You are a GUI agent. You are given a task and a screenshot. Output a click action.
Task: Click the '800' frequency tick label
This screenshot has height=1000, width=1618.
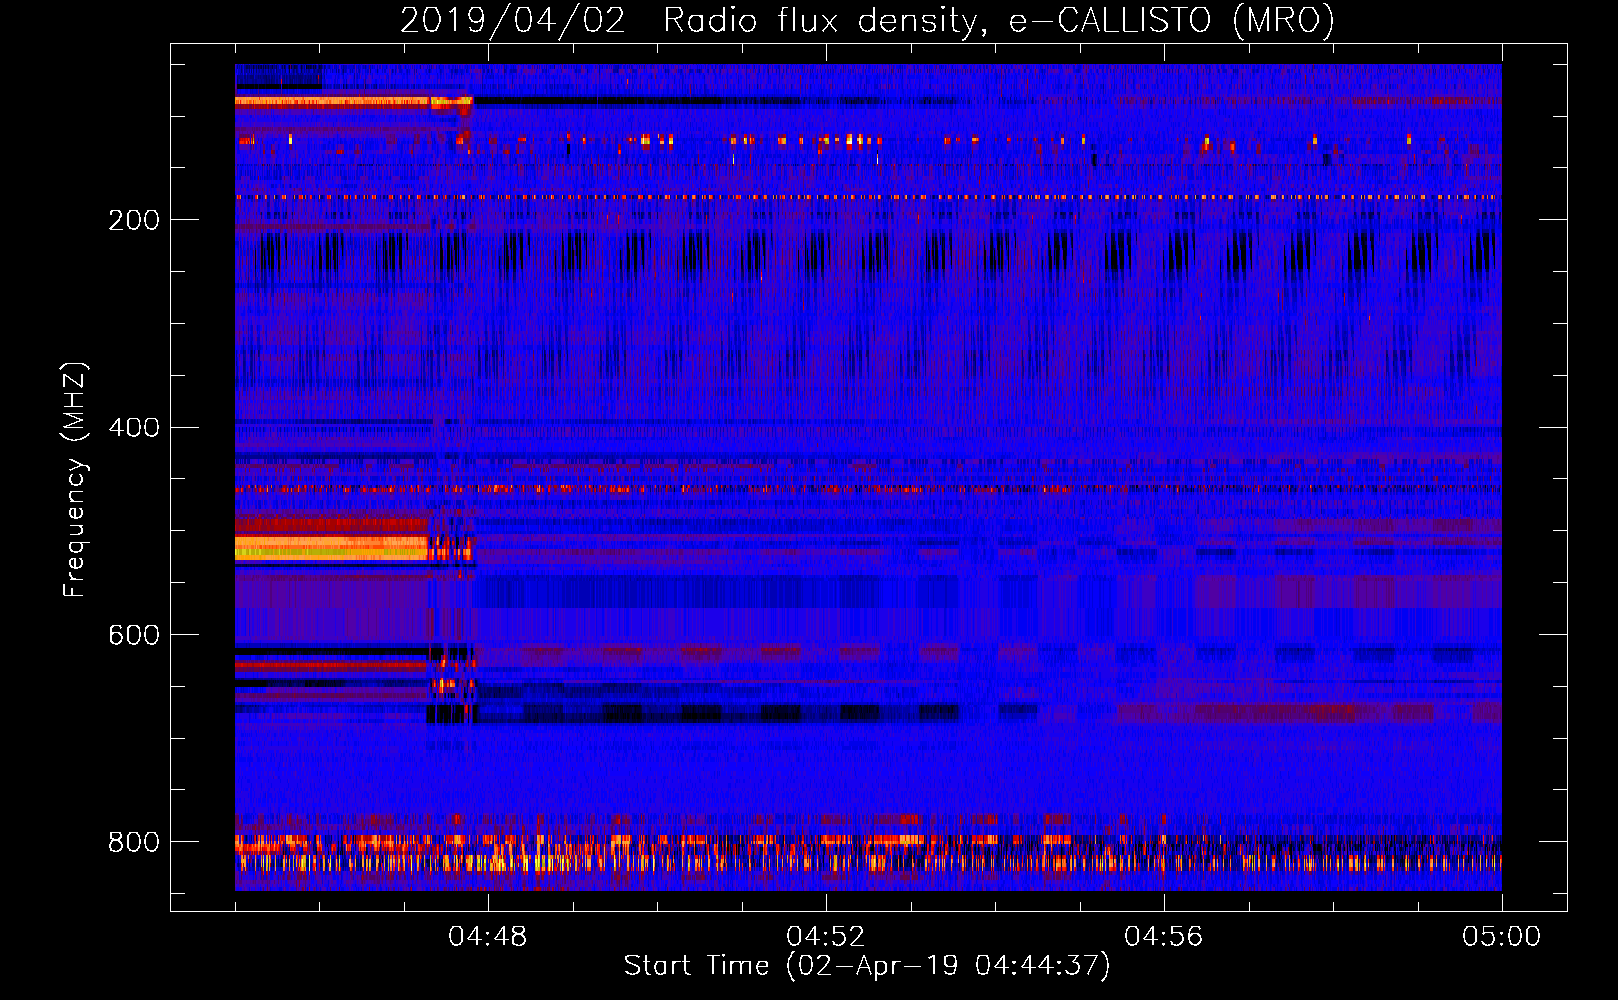[134, 843]
